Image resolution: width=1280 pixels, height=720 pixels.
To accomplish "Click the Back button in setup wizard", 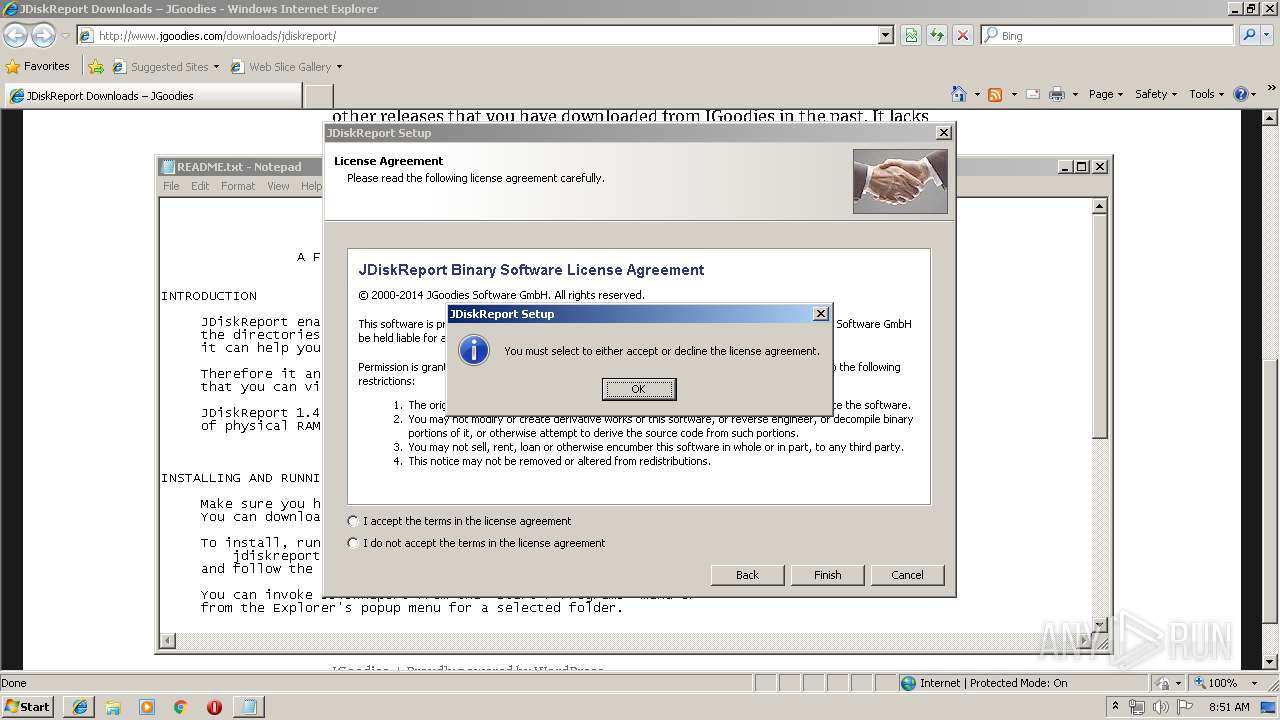I will pos(747,575).
